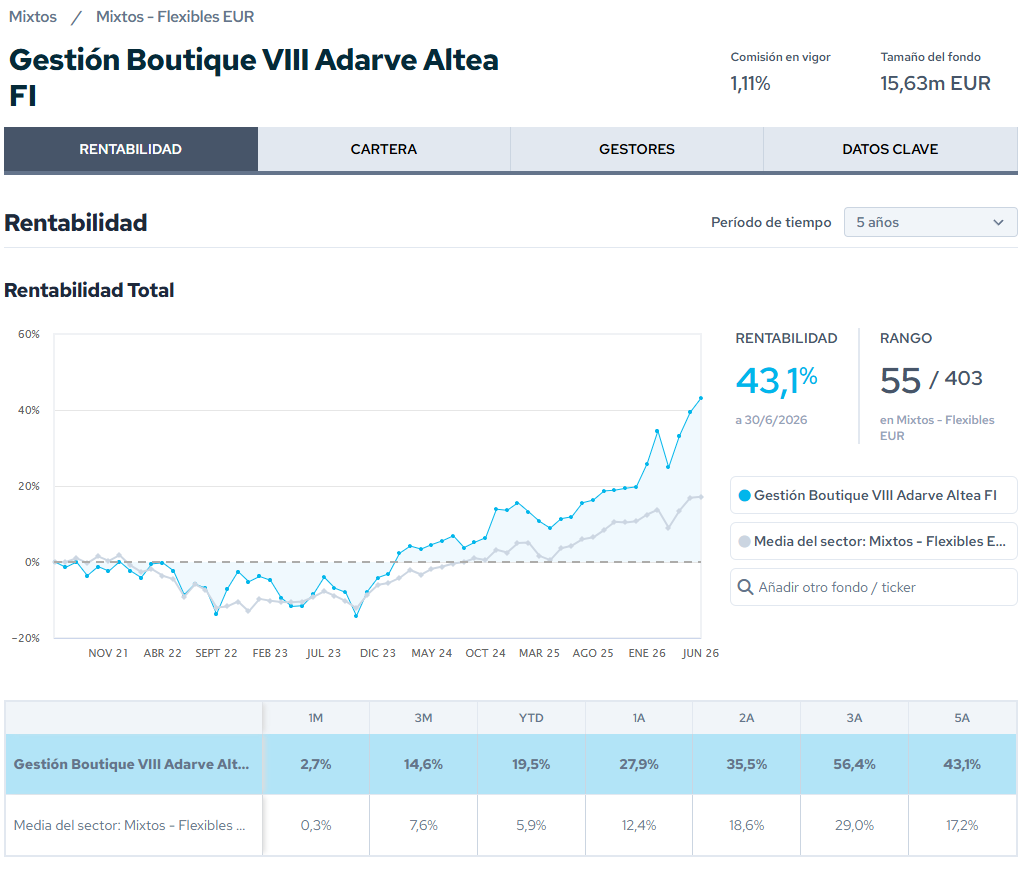The image size is (1026, 872).
Task: Click the search magnifier icon
Action: point(745,587)
